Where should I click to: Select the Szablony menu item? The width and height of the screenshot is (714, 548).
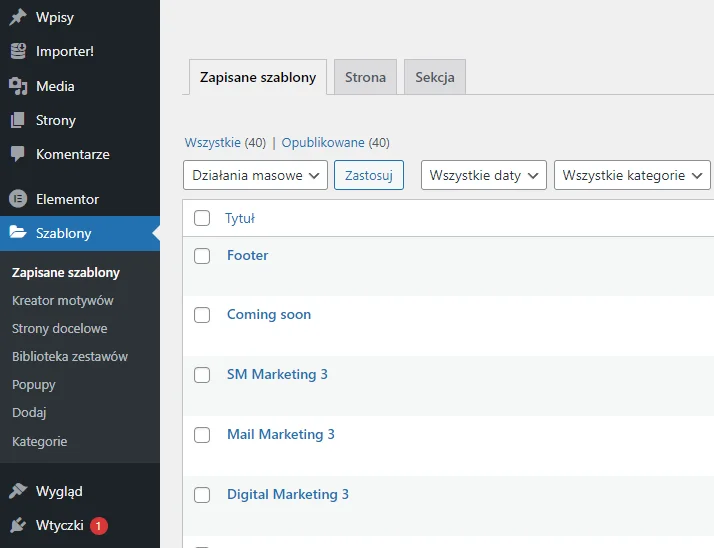[80, 233]
